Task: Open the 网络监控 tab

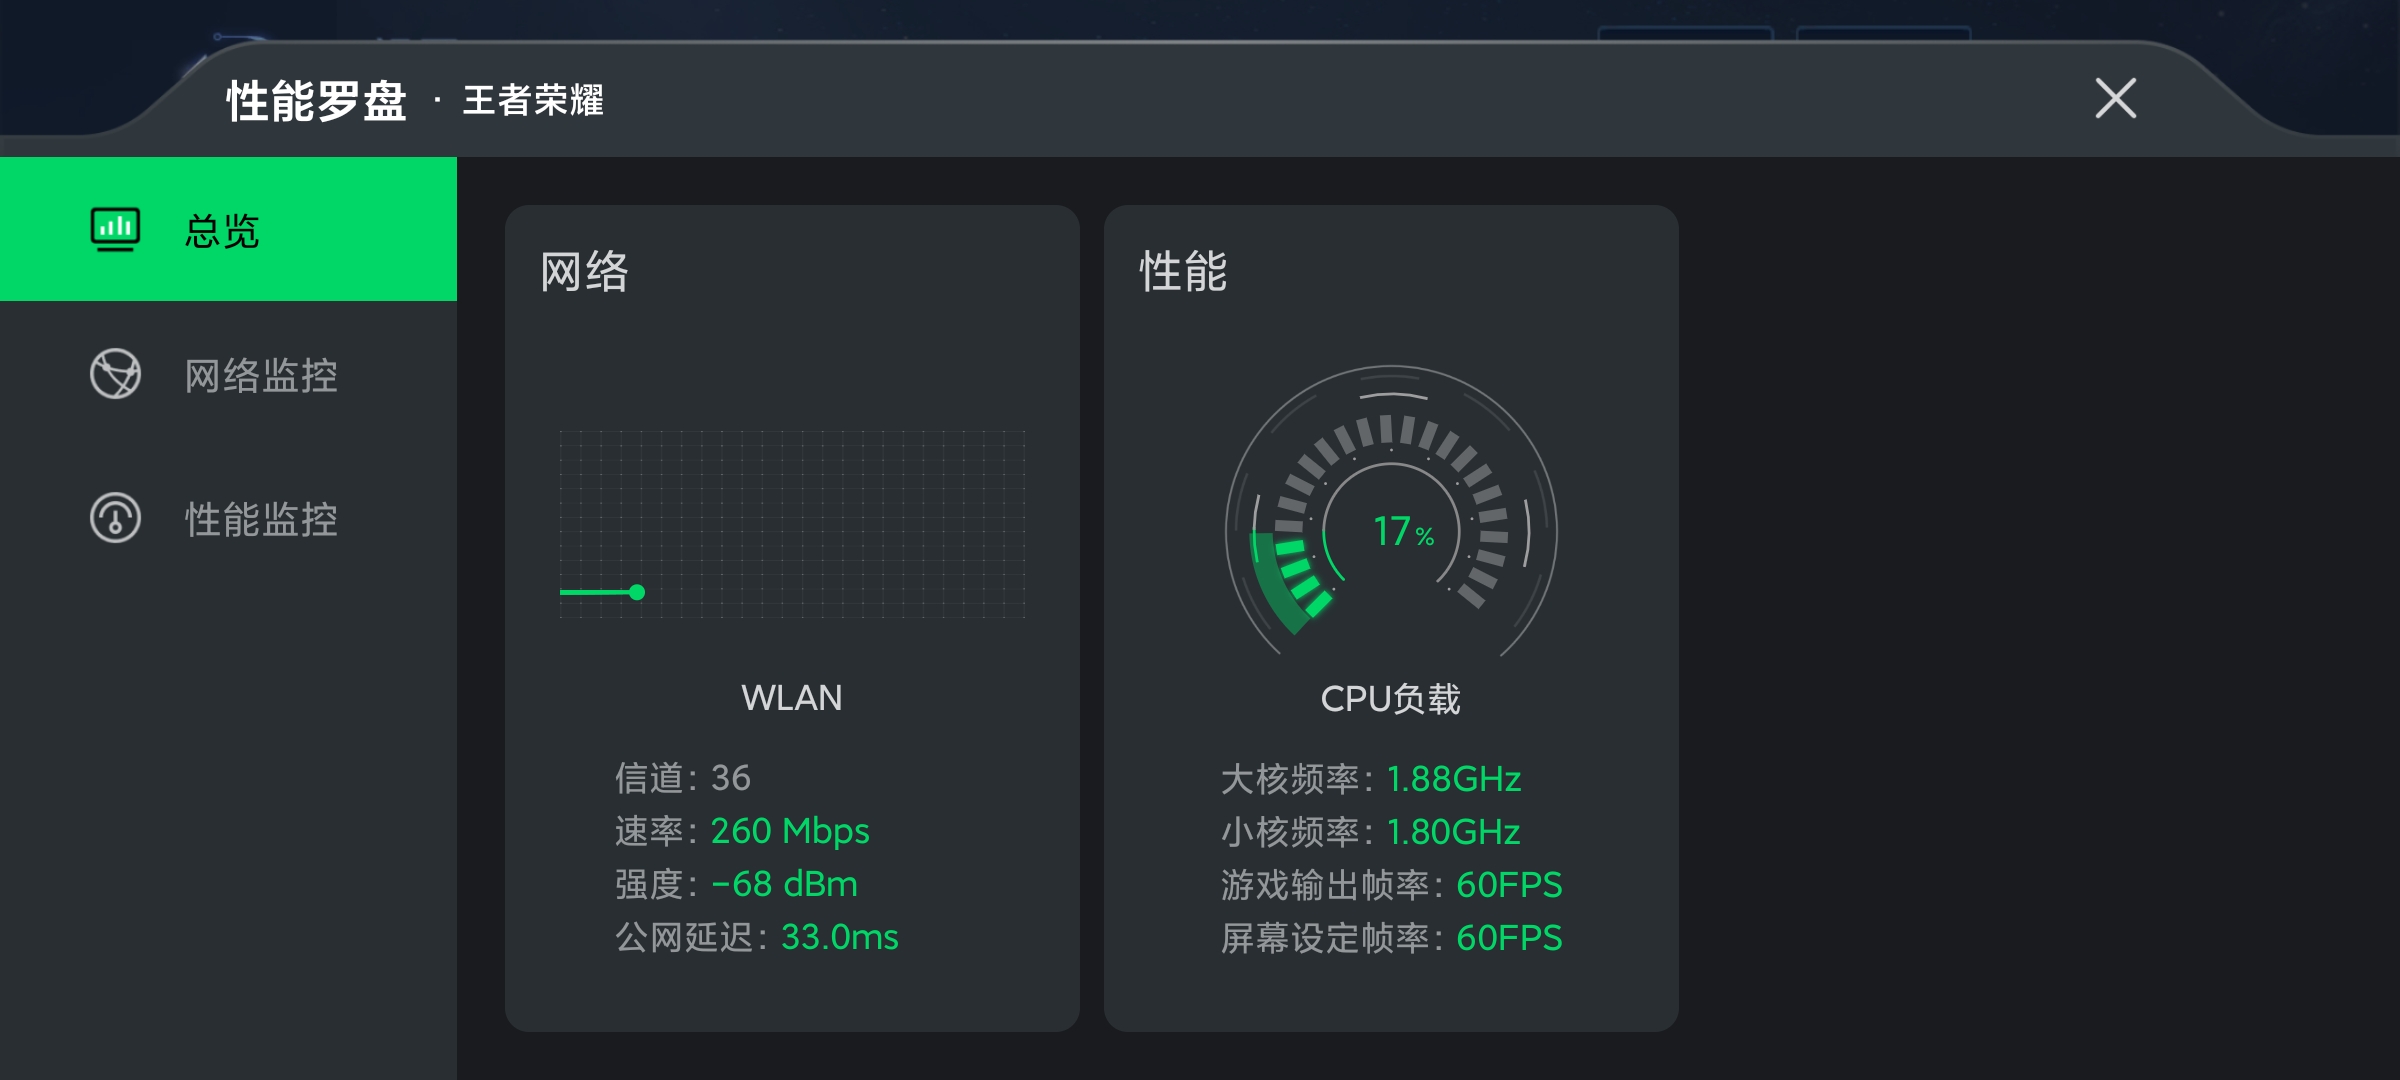Action: pos(228,374)
